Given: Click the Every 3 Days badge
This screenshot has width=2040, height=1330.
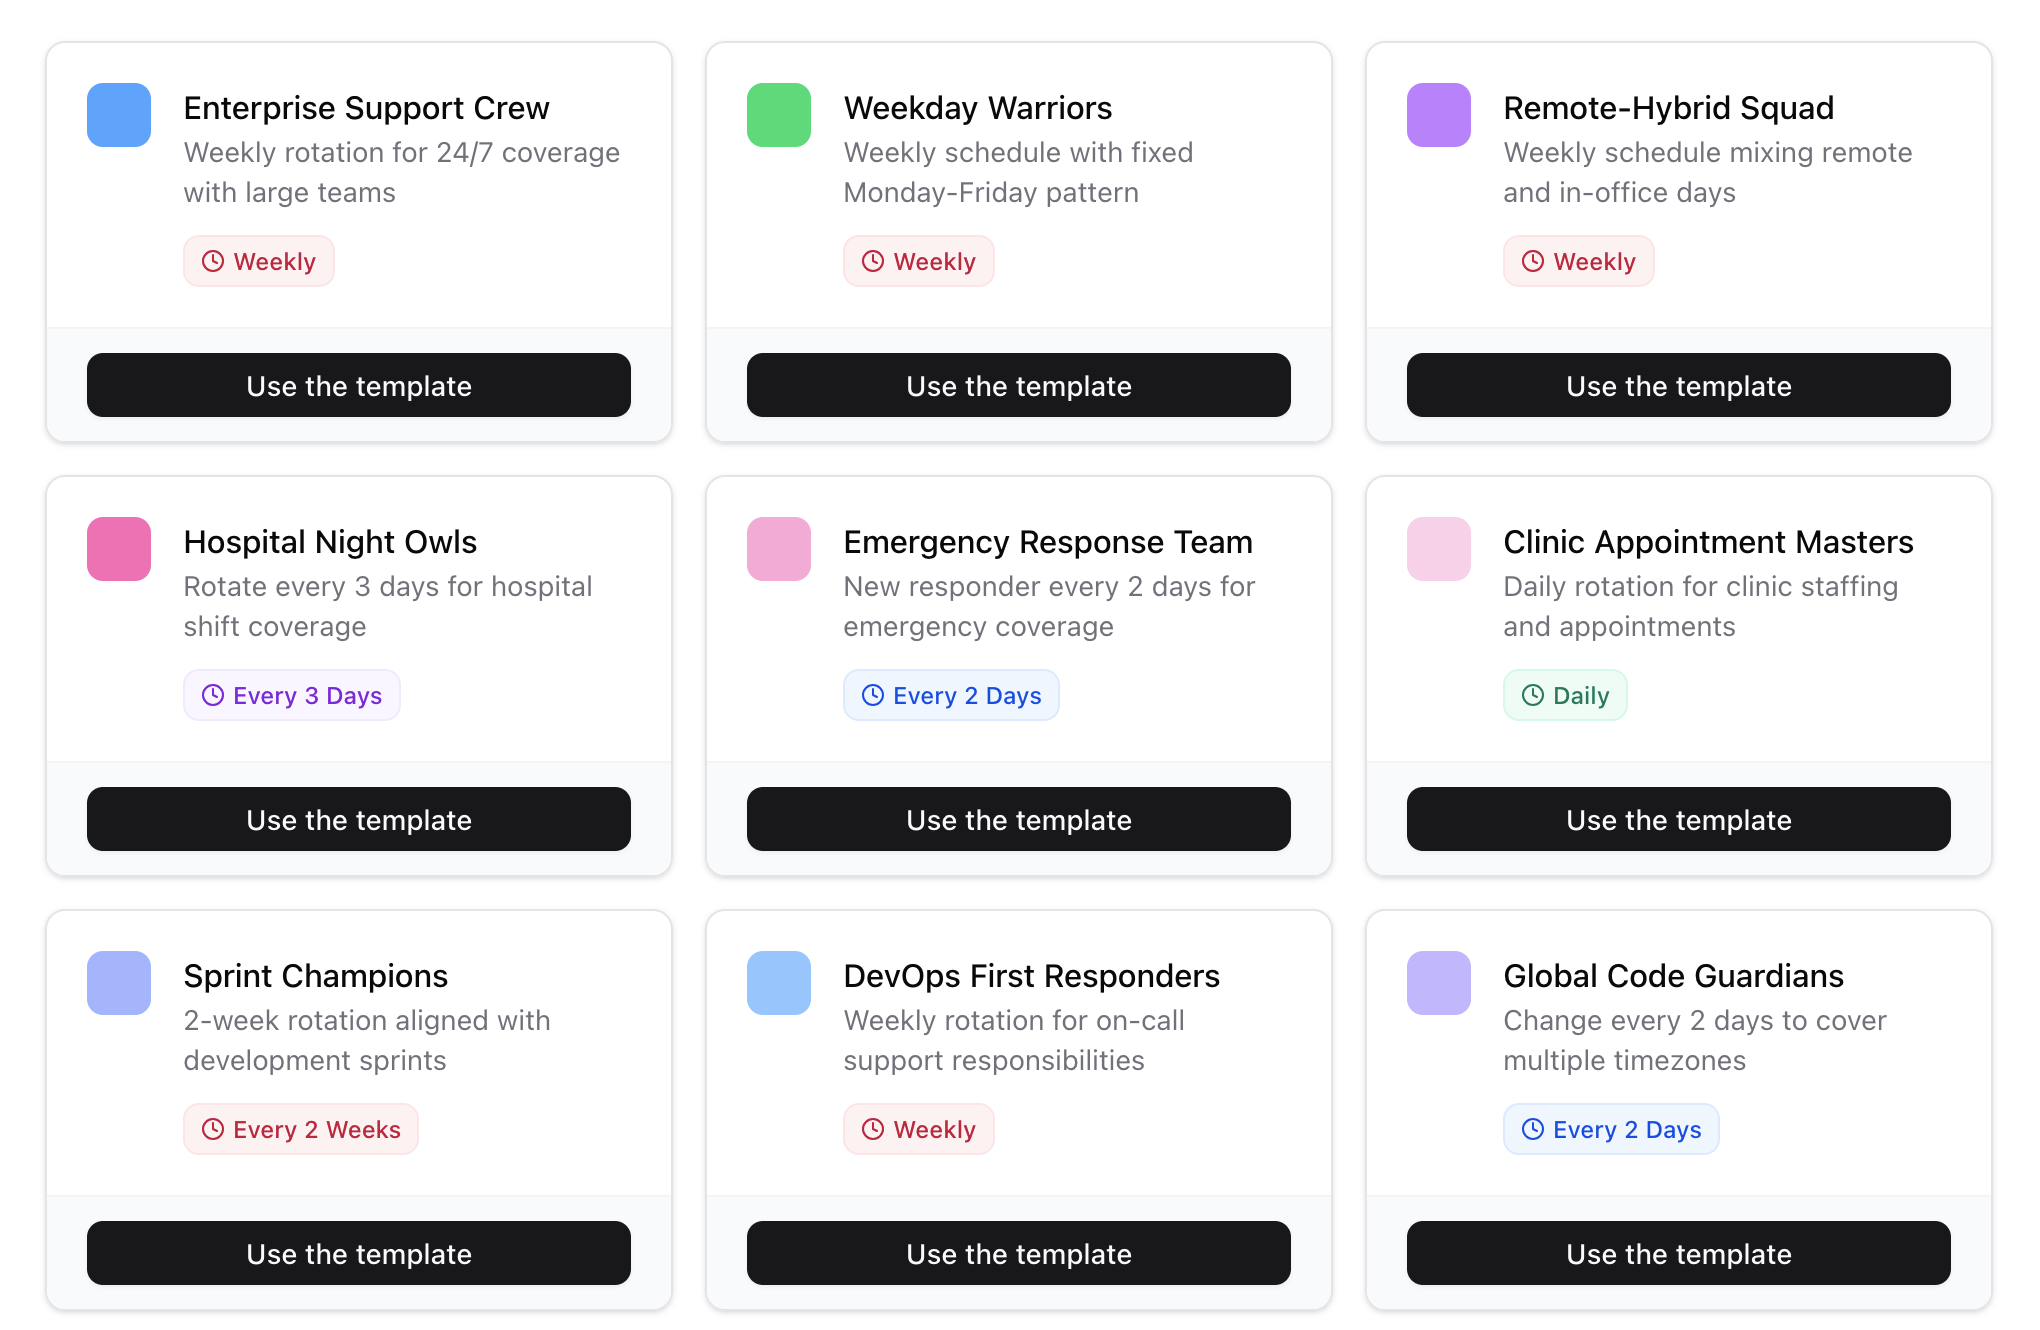Looking at the screenshot, I should click(x=292, y=695).
